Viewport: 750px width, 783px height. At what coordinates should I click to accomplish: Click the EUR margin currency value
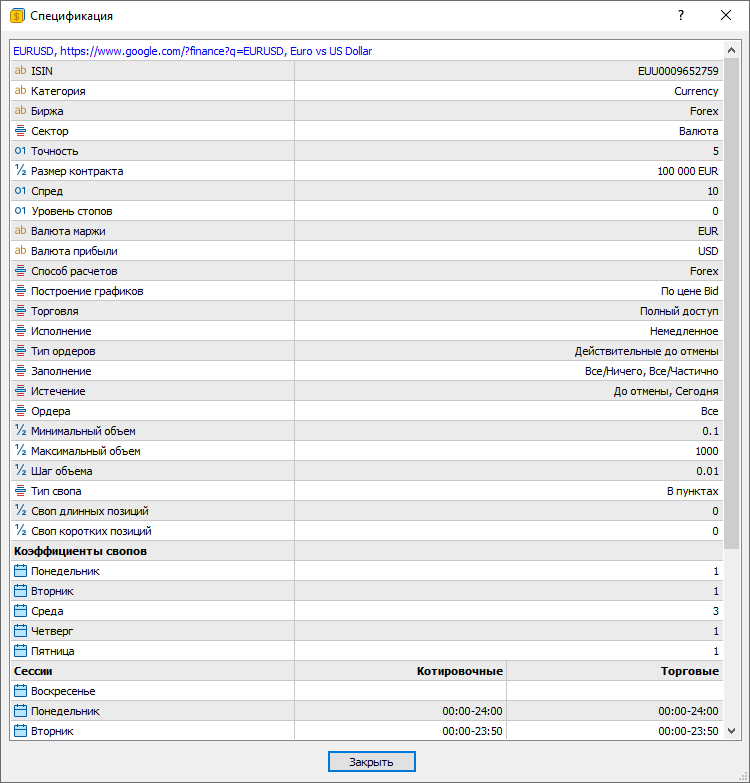708,231
